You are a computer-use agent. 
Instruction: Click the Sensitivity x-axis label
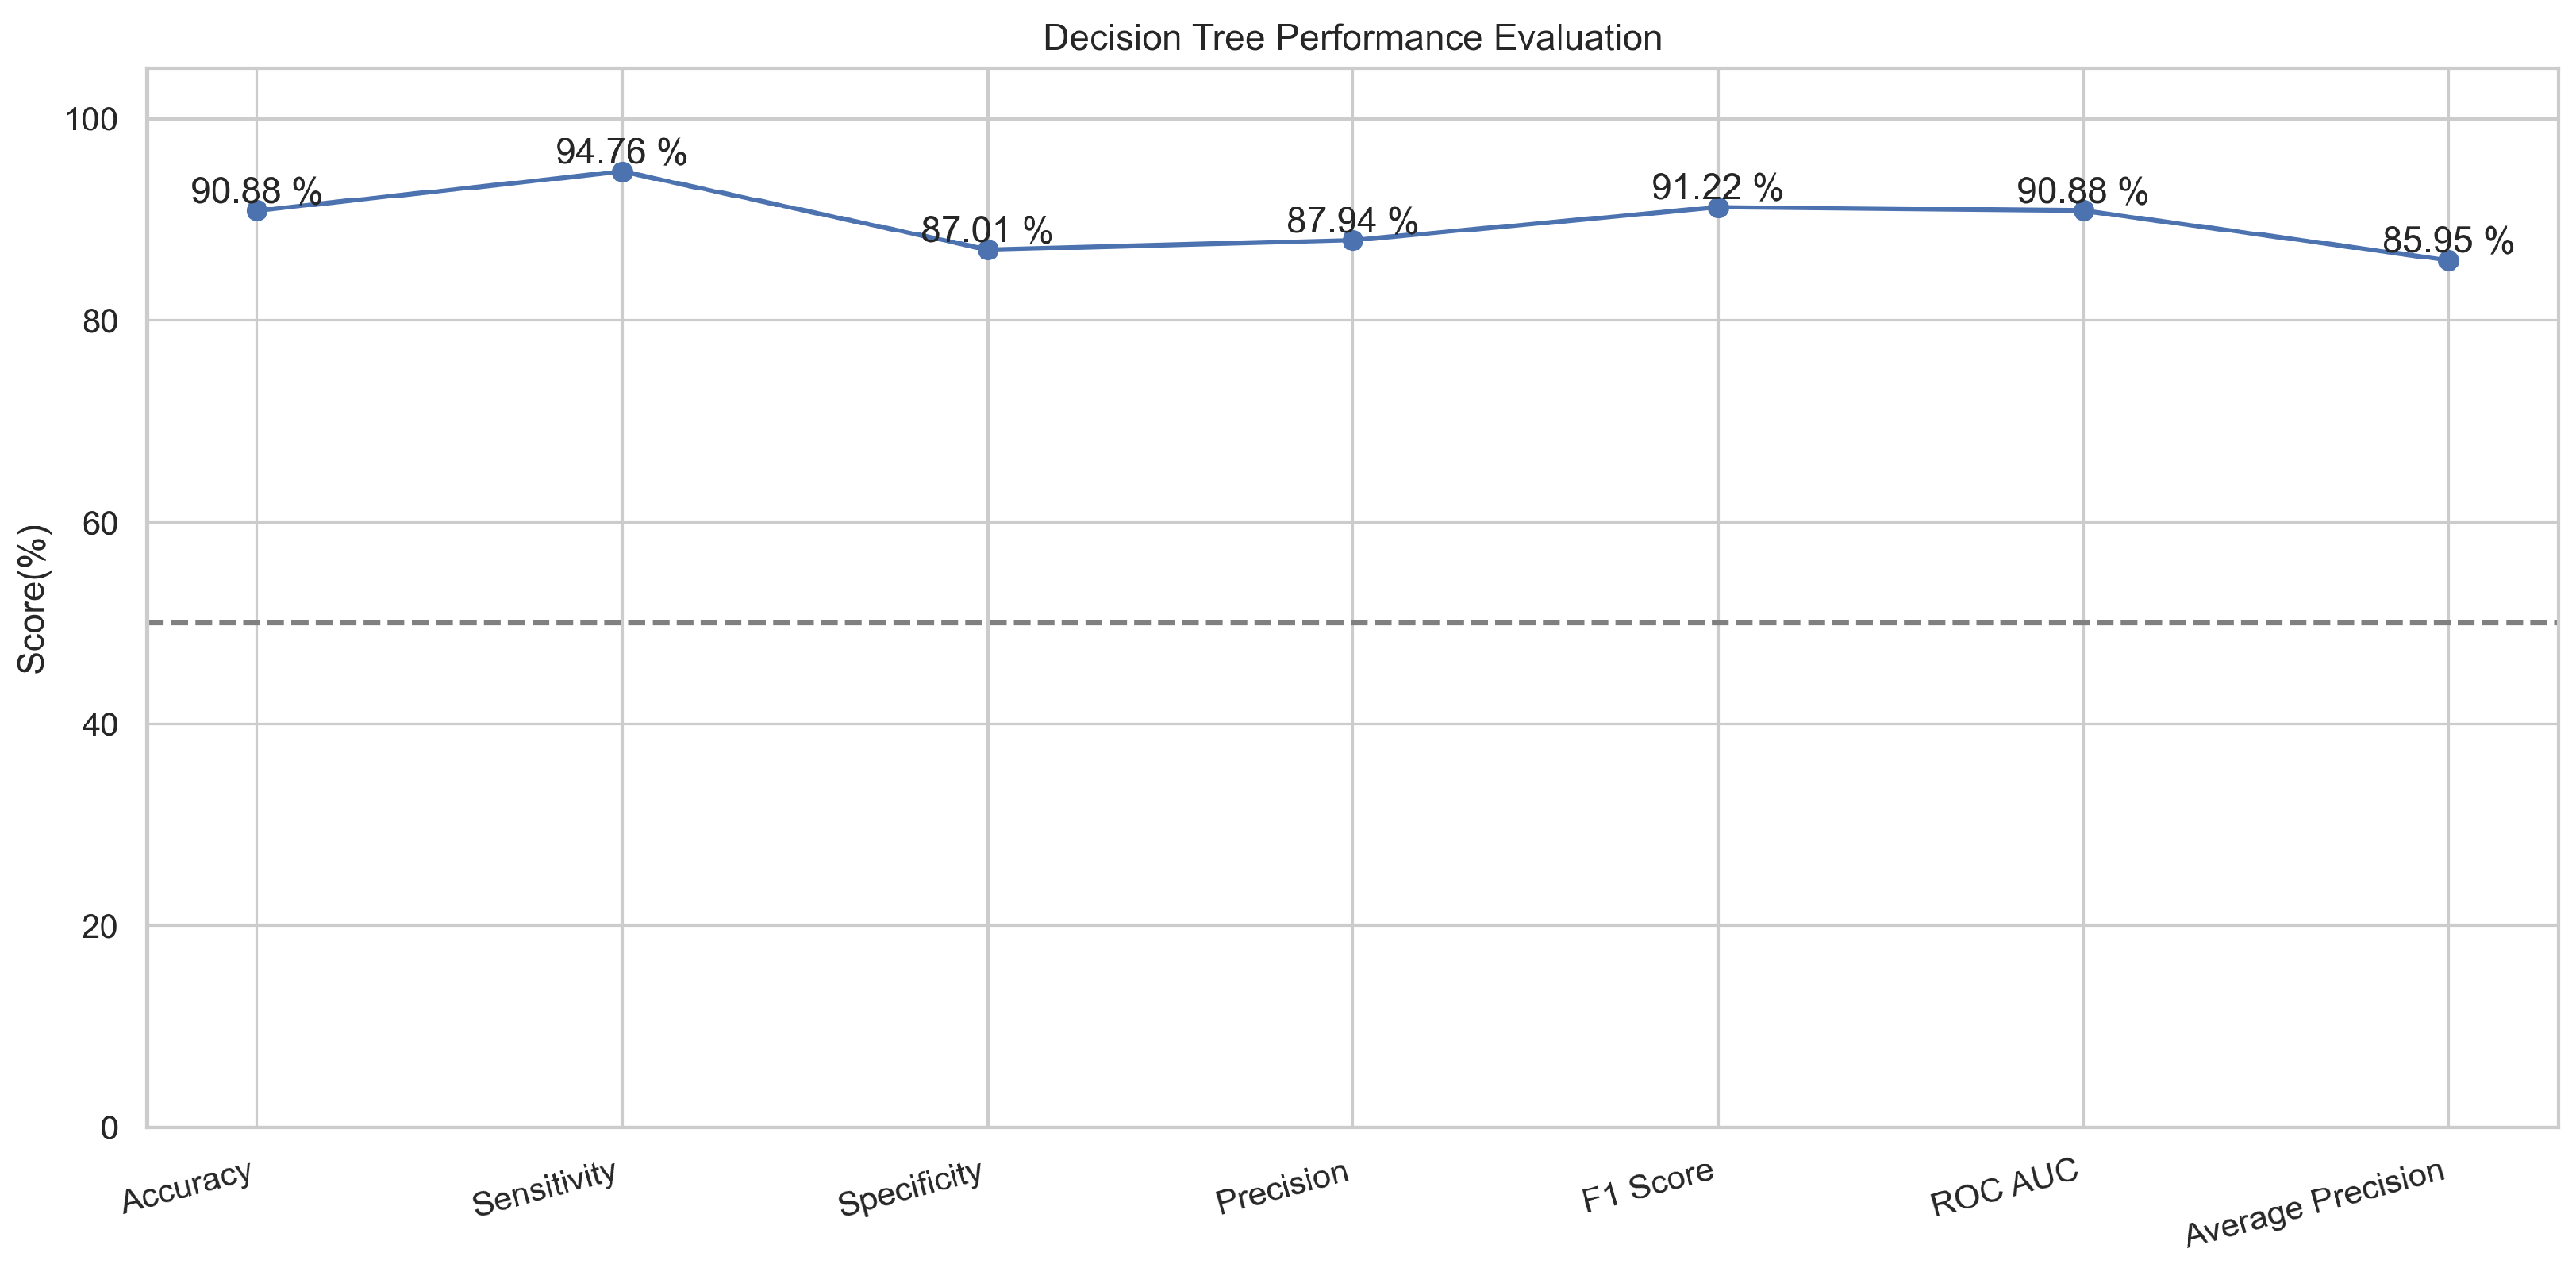point(544,1188)
